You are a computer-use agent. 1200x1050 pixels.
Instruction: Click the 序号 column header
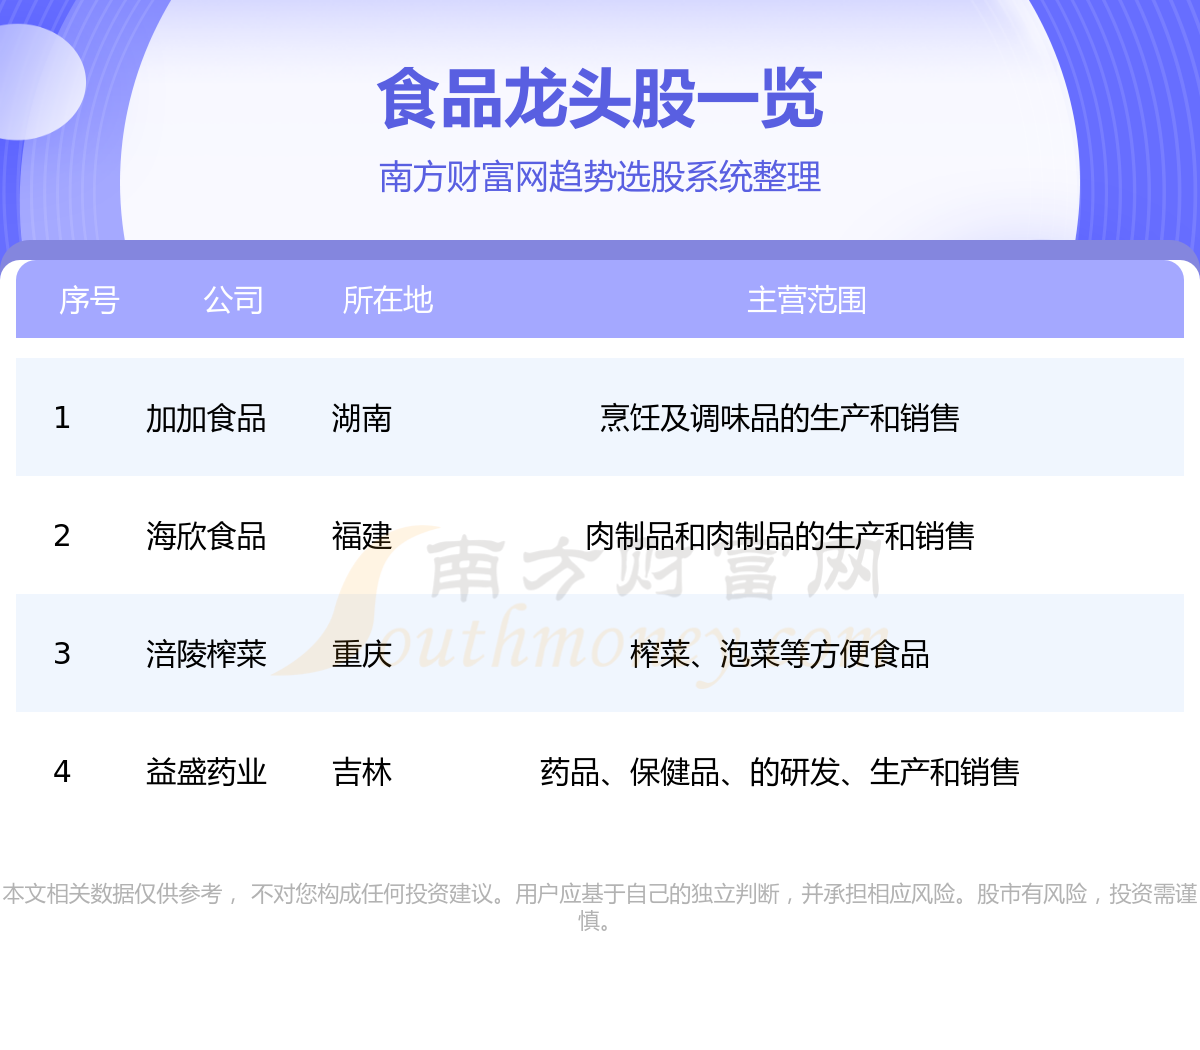pyautogui.click(x=89, y=300)
